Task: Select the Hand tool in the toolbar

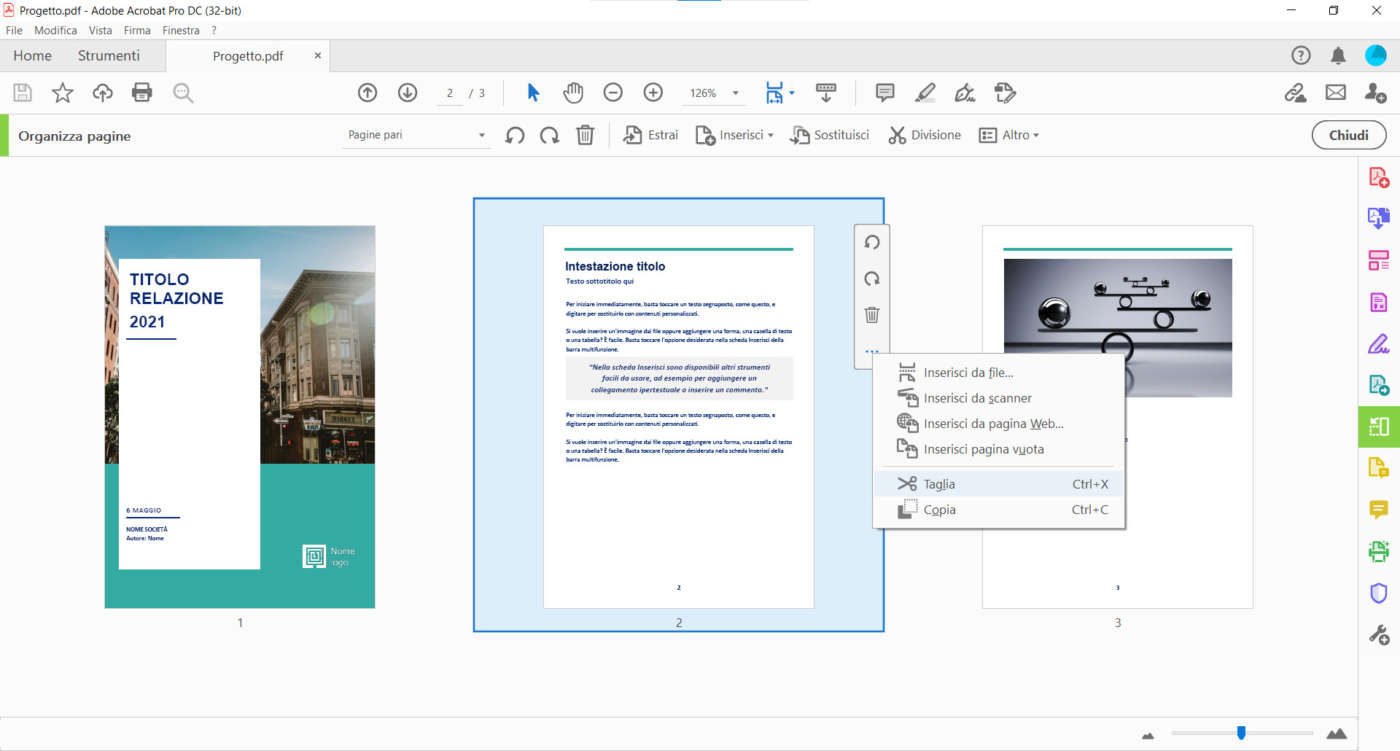Action: 572,92
